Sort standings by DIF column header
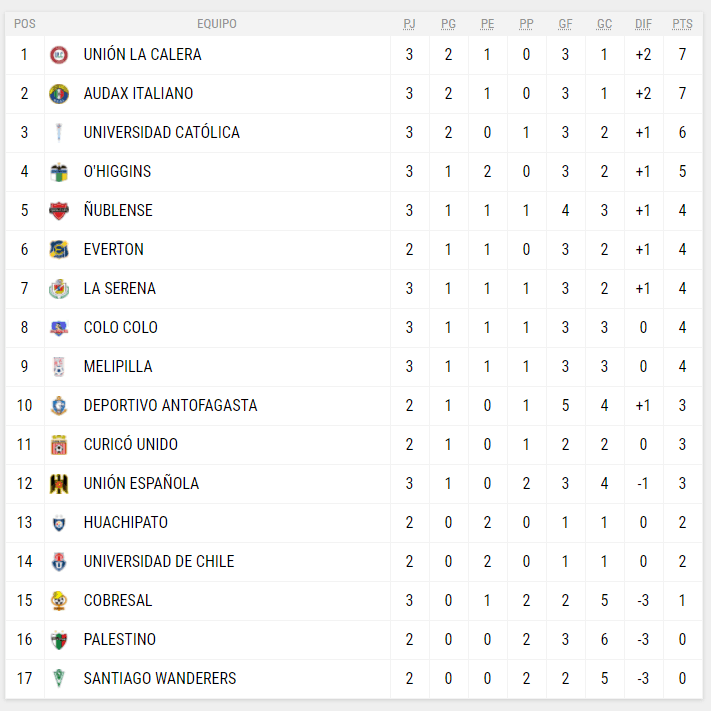711x711 pixels. (x=643, y=24)
